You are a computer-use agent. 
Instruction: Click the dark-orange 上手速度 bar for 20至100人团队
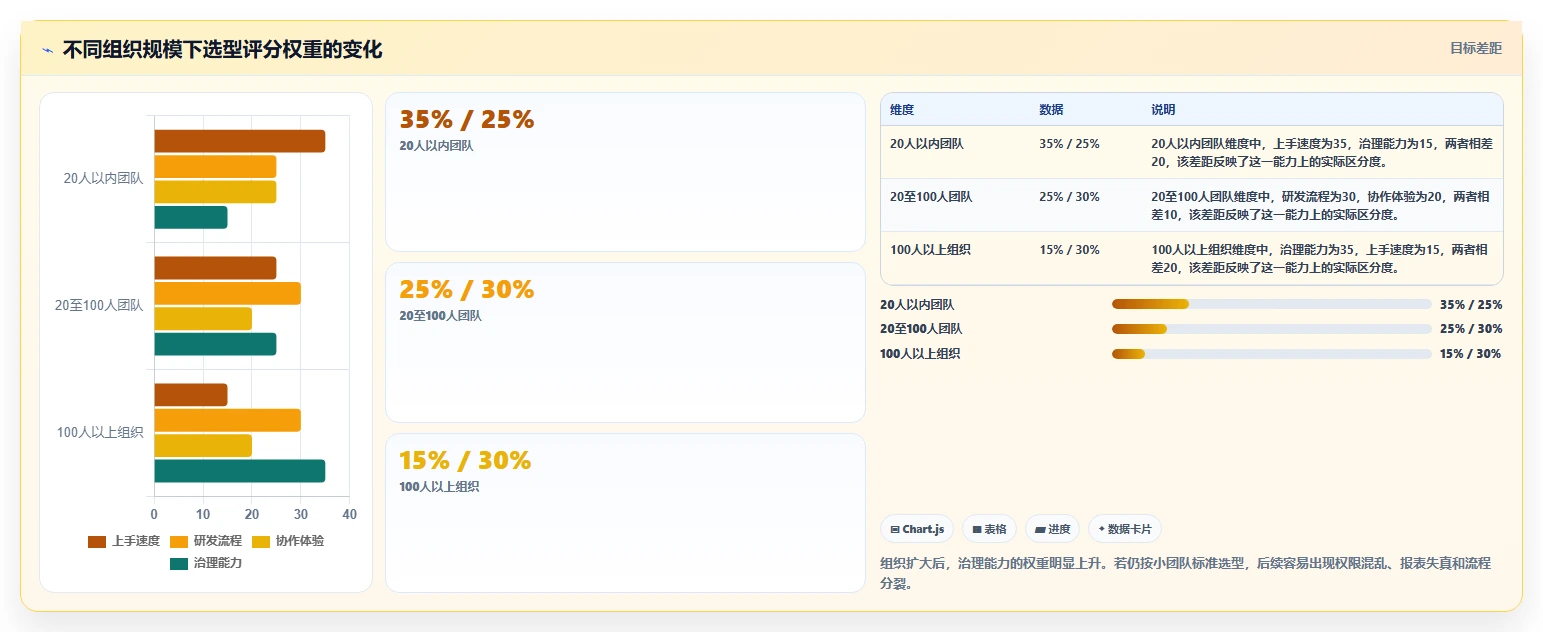tap(215, 268)
